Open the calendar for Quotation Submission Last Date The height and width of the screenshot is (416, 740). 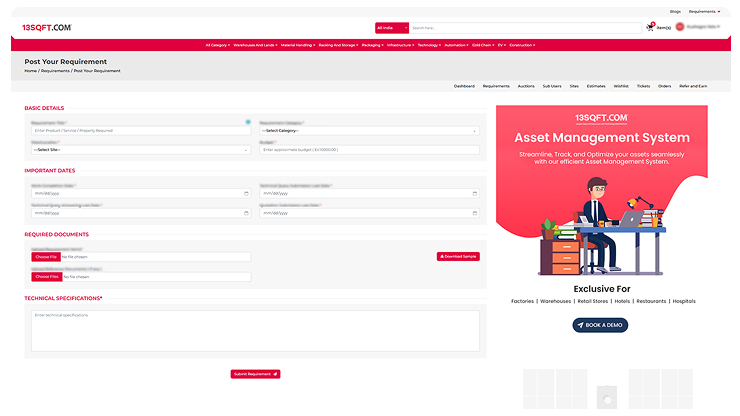pos(474,213)
